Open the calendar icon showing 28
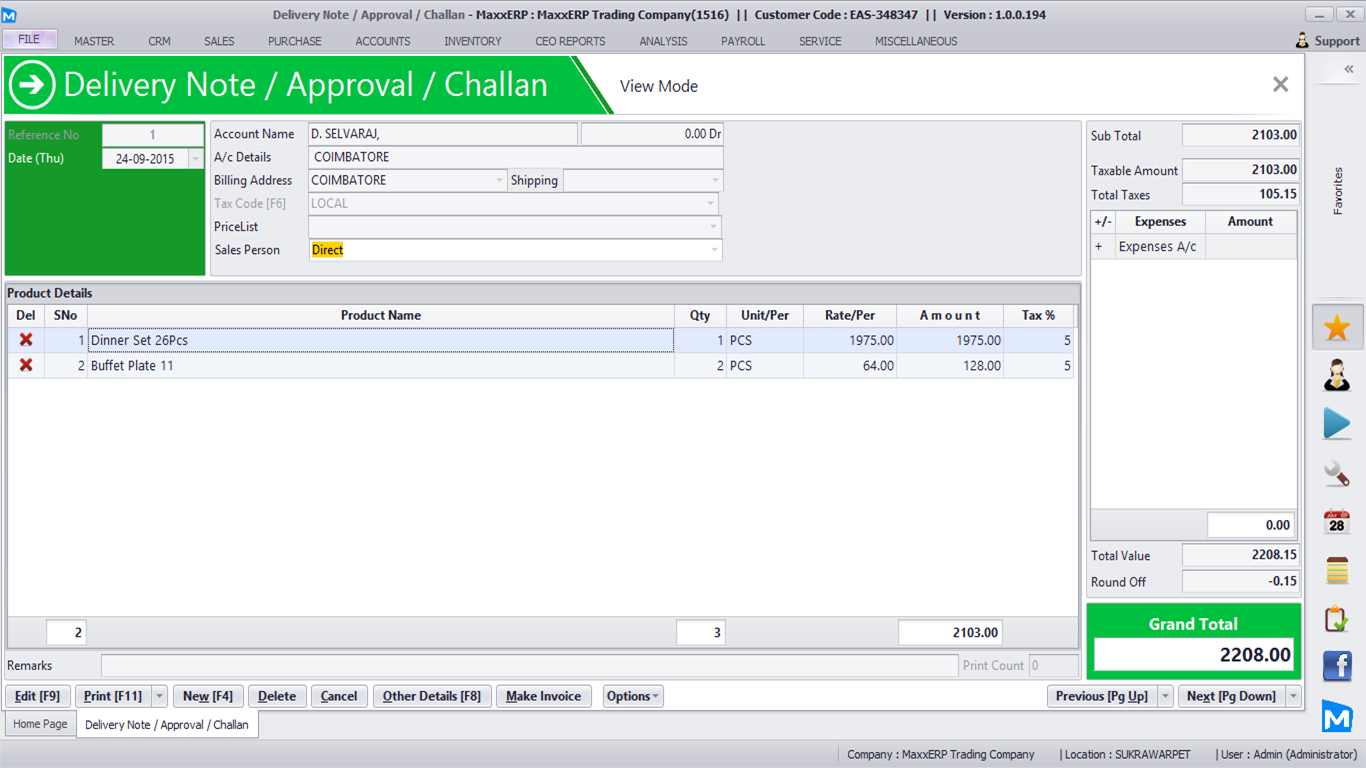Screen dimensions: 1366x768 tap(1337, 522)
